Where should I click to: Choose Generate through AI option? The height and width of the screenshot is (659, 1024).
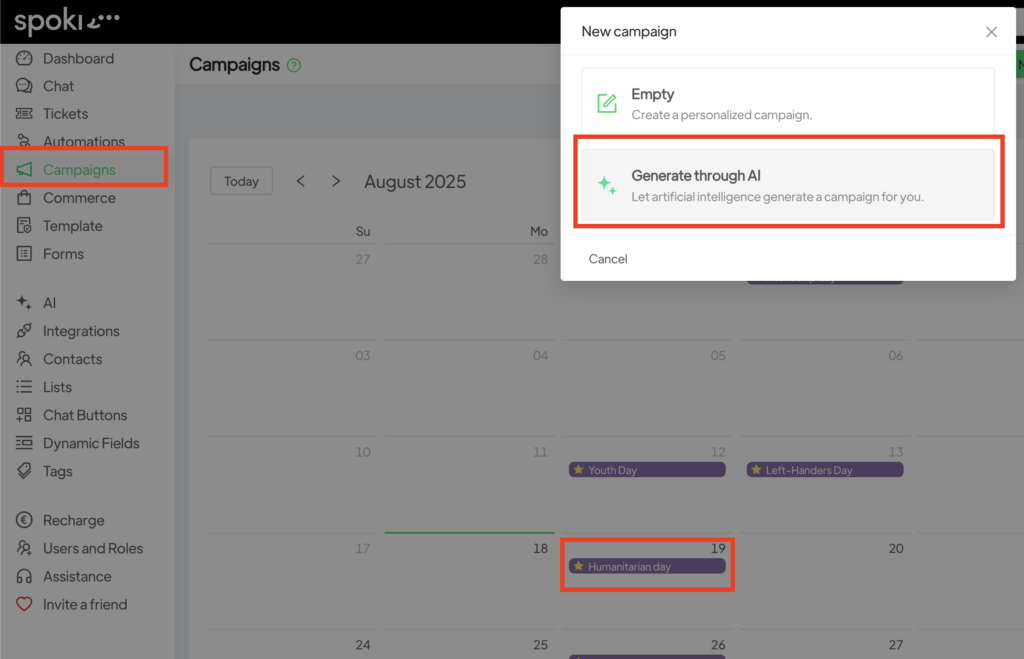[x=788, y=185]
